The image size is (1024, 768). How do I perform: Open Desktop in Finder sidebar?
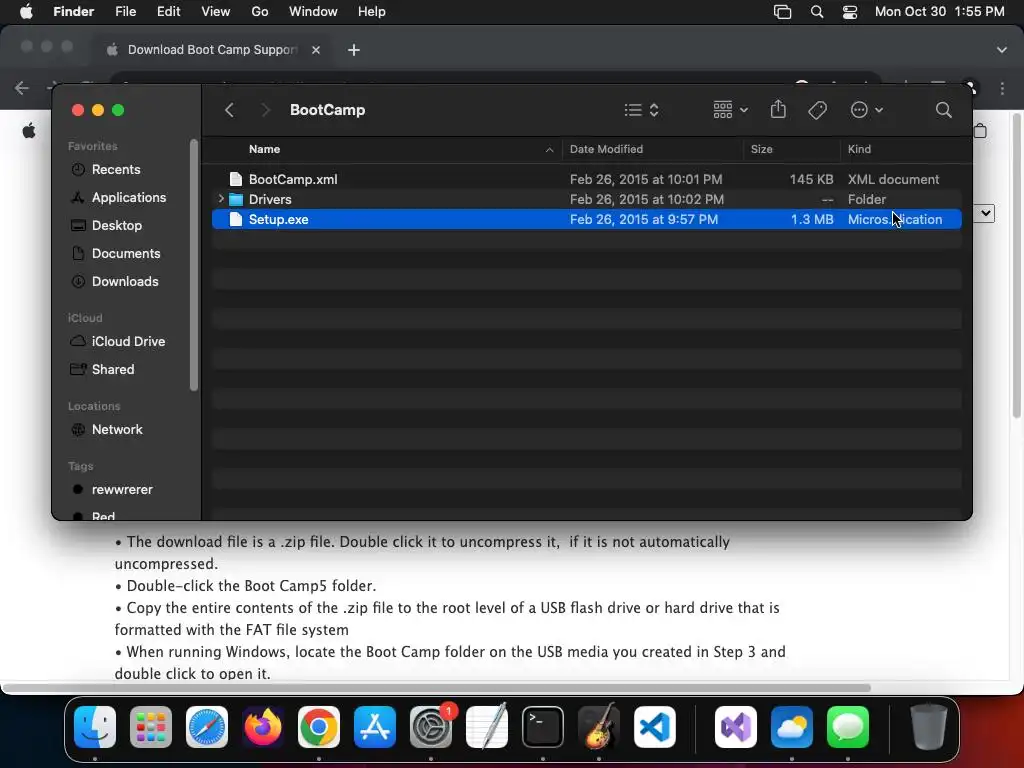[117, 225]
